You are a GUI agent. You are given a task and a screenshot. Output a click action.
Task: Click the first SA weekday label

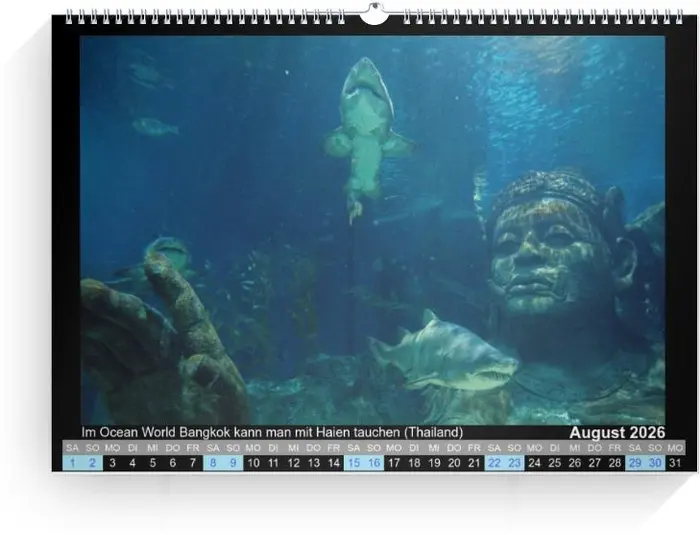(x=72, y=448)
